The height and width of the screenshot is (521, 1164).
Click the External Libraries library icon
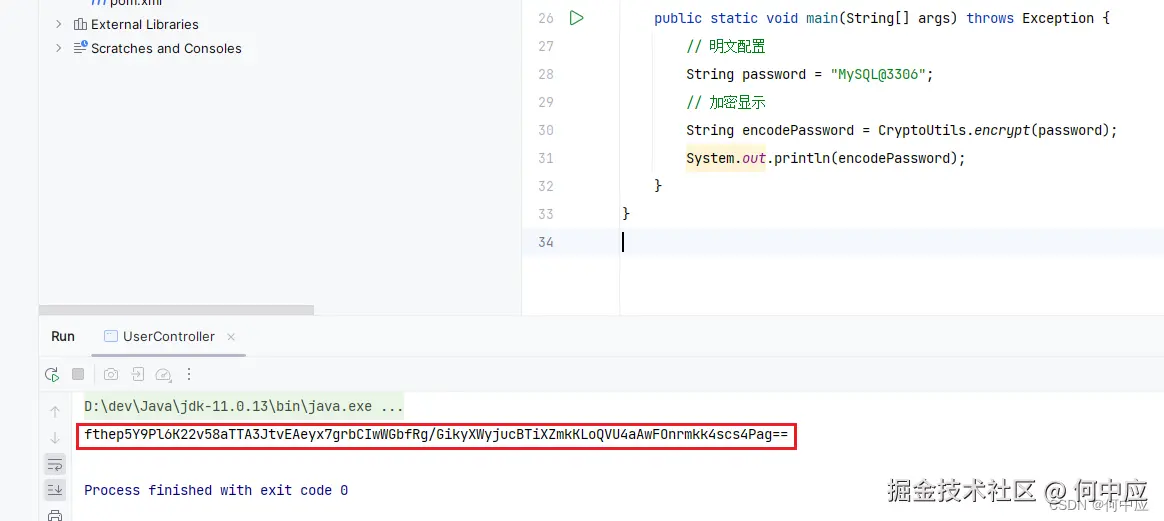tap(80, 24)
